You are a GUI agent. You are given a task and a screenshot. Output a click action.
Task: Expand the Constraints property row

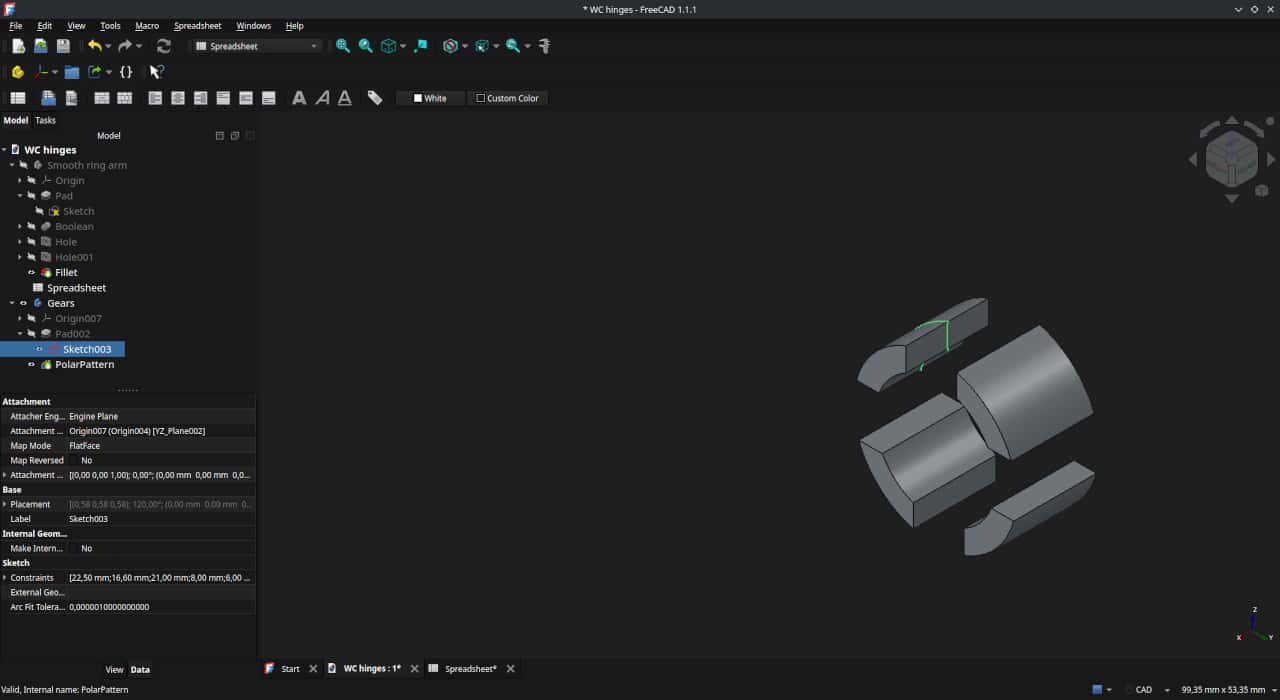(x=5, y=578)
